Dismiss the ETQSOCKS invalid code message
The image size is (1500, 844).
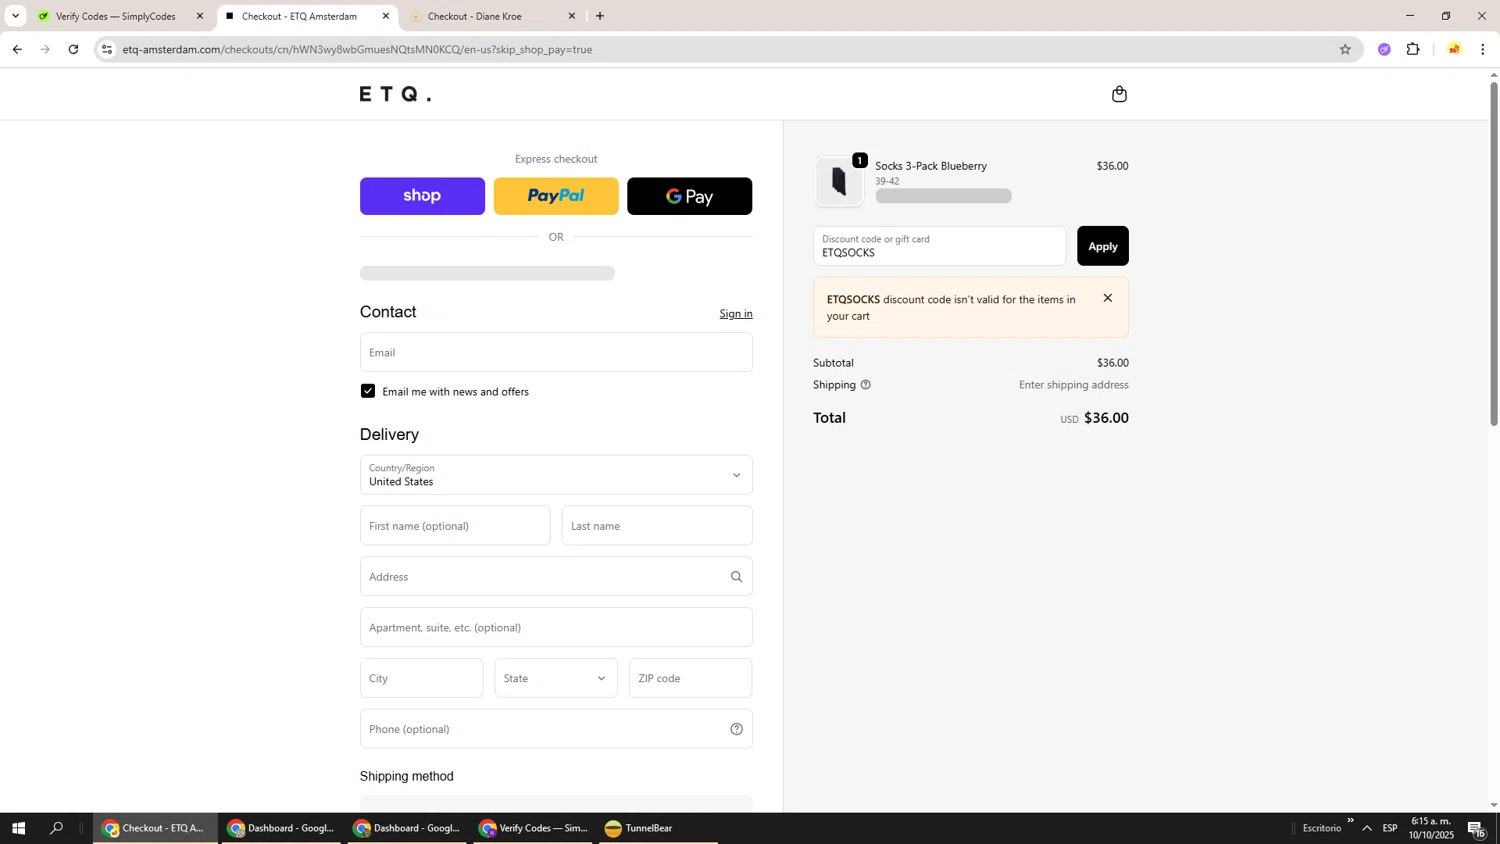point(1107,298)
